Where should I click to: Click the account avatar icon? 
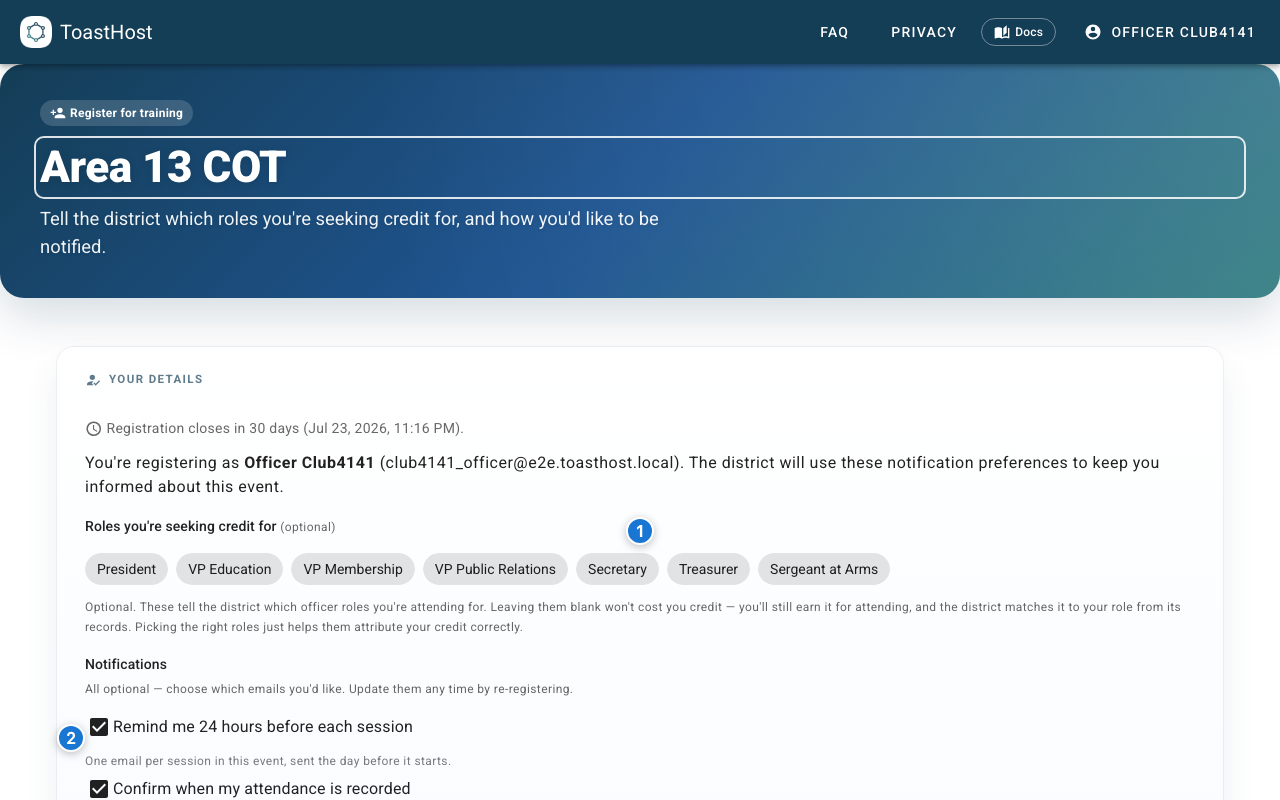[x=1093, y=32]
